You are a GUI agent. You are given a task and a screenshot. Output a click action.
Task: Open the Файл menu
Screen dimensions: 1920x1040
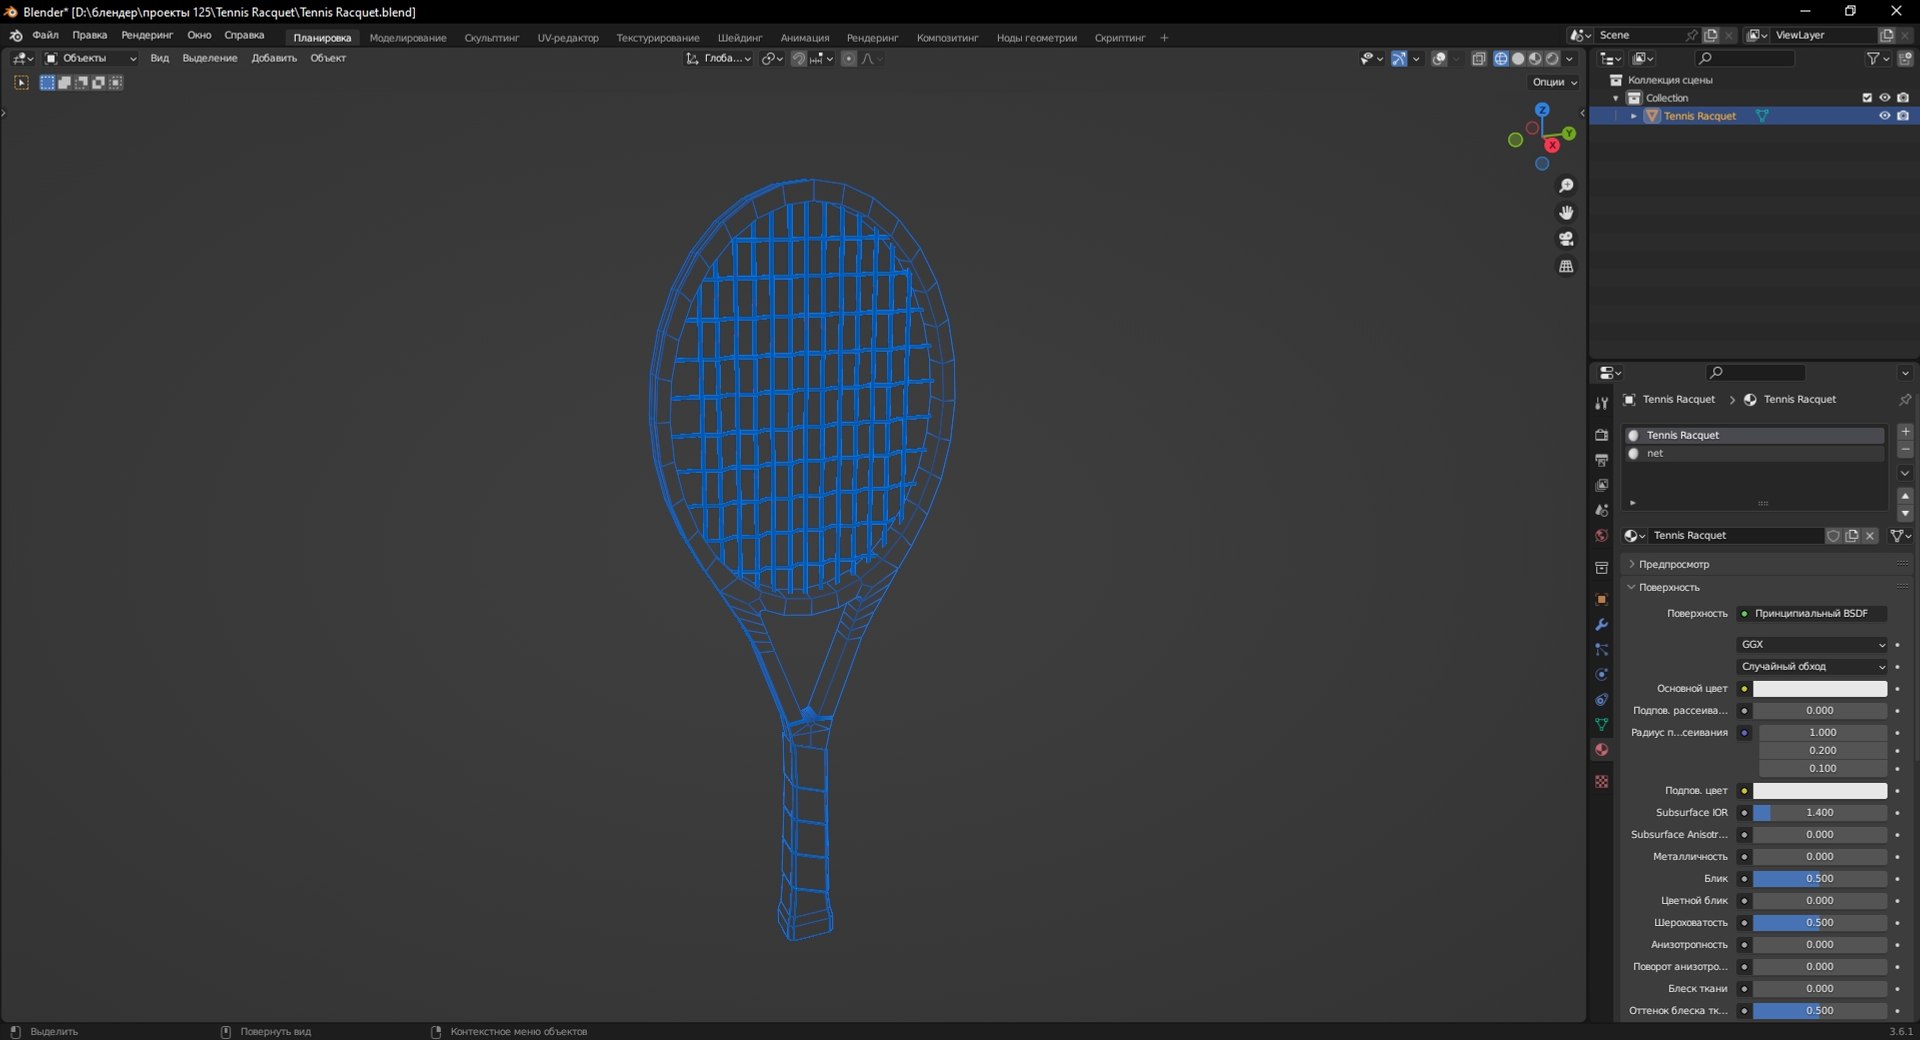[45, 35]
